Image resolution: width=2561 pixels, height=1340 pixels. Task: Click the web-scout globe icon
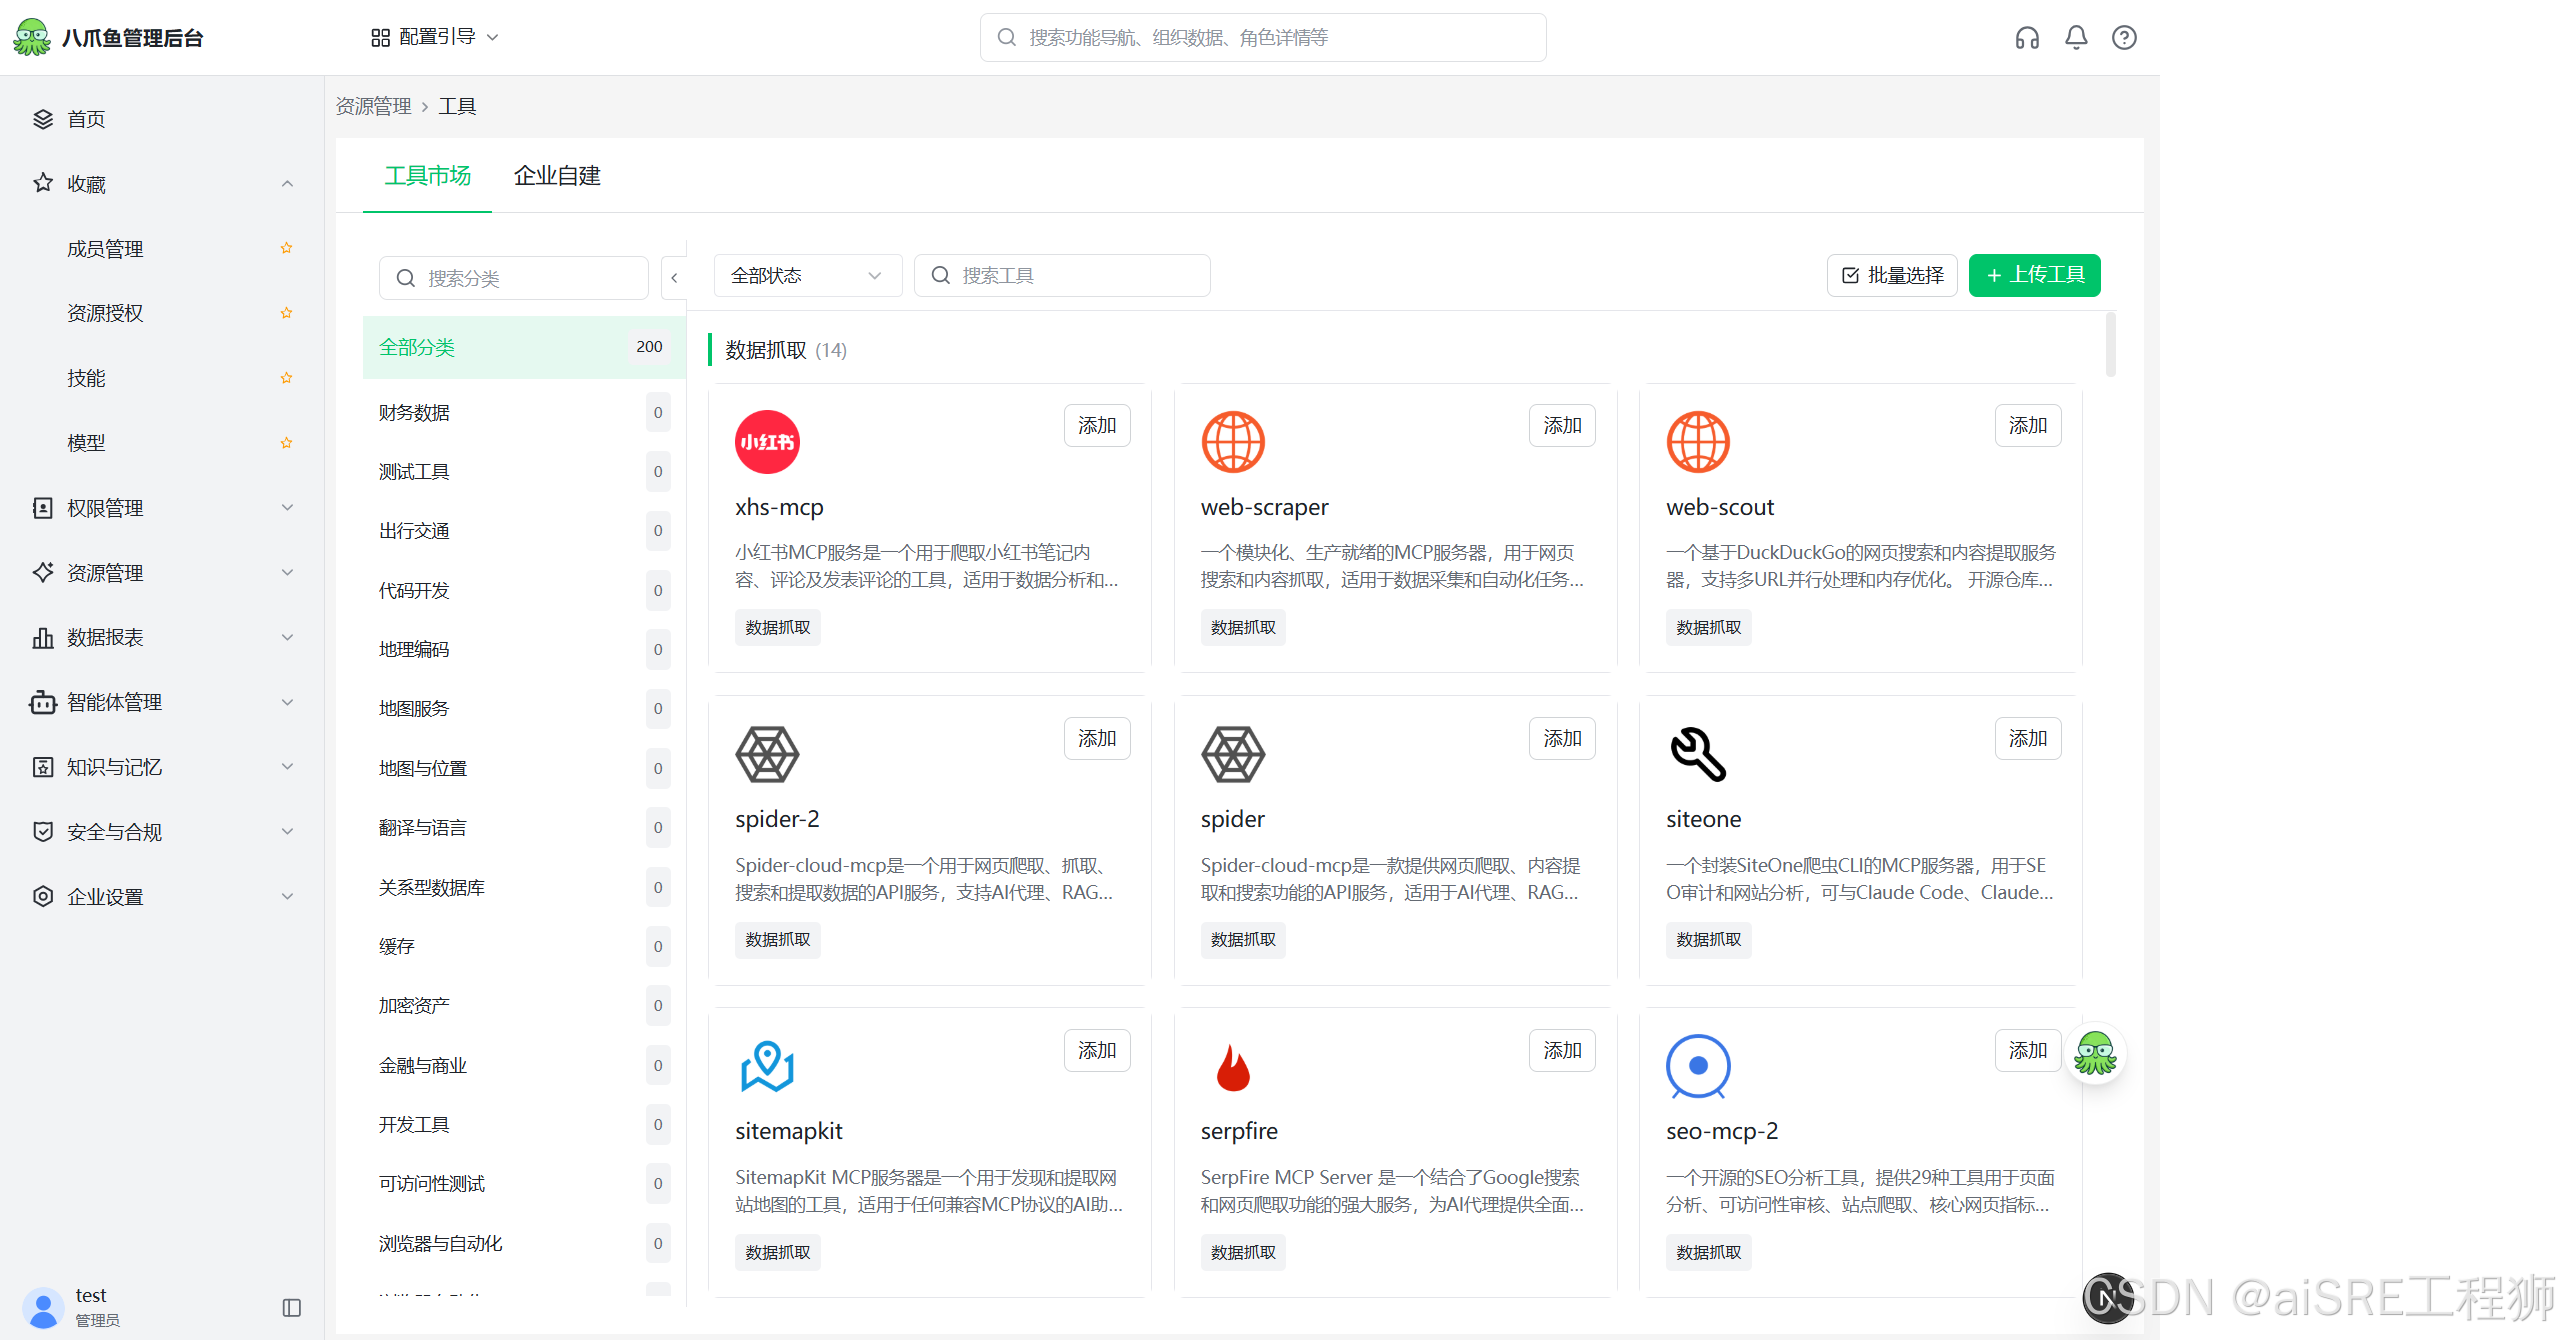click(1698, 442)
